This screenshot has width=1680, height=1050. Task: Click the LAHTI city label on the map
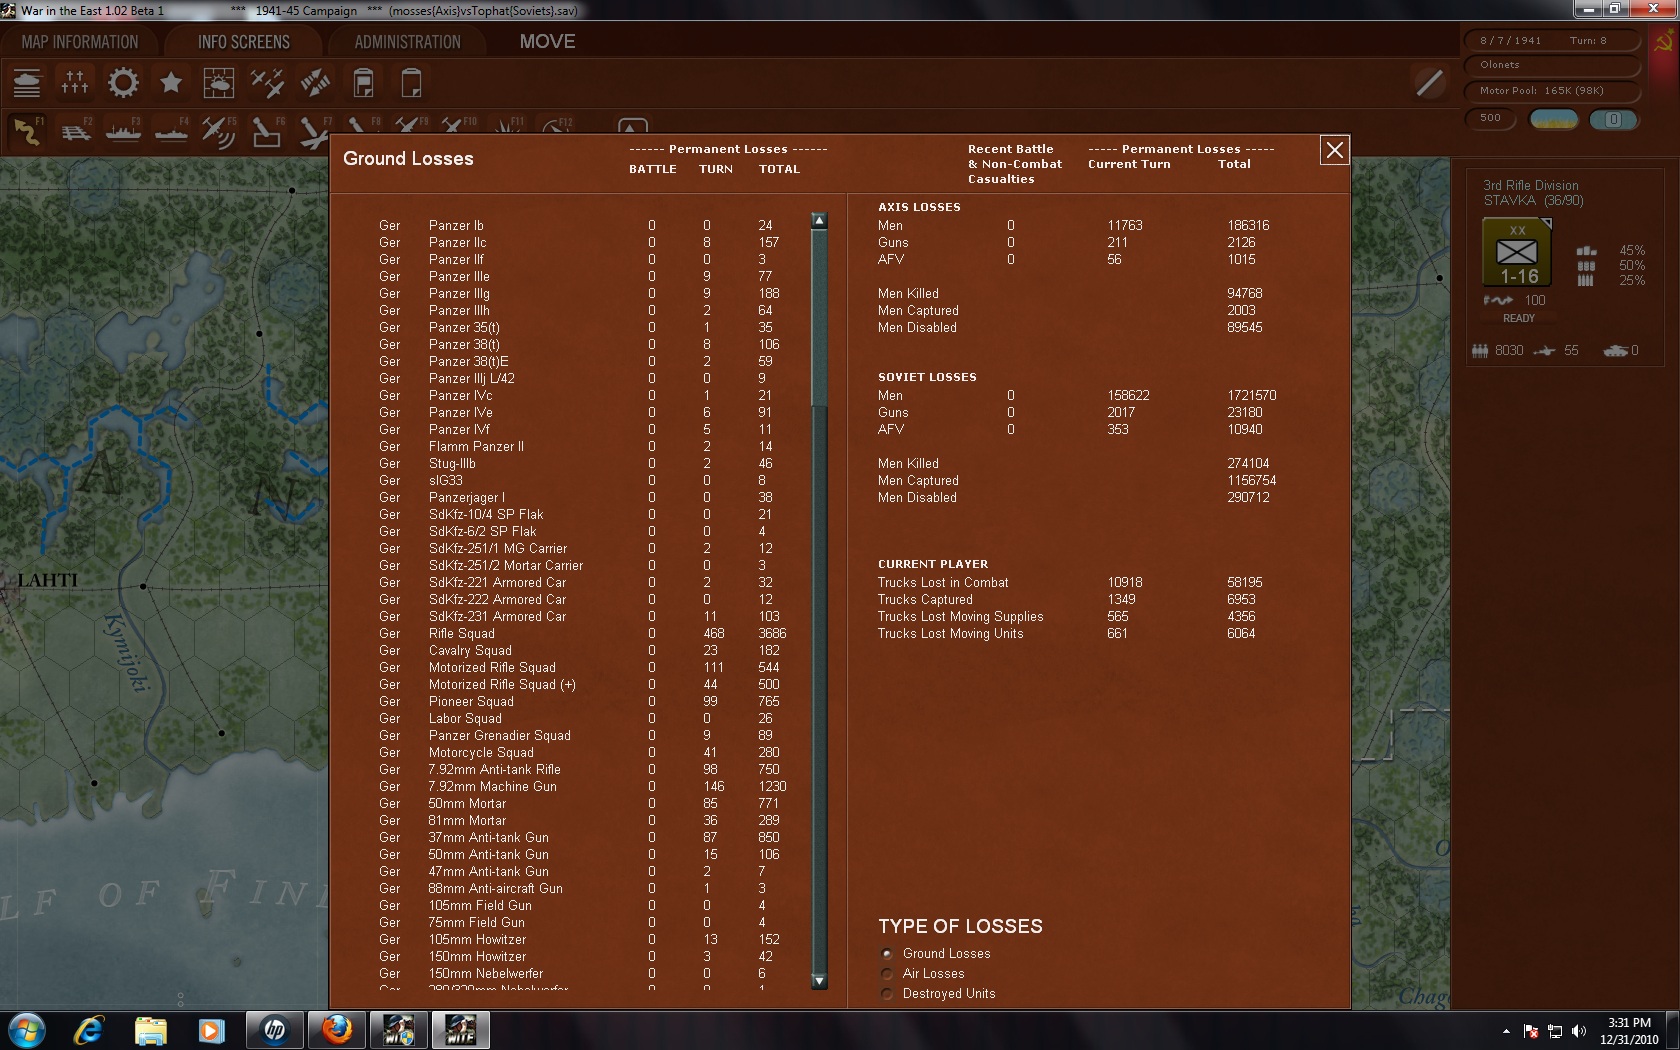tap(47, 580)
